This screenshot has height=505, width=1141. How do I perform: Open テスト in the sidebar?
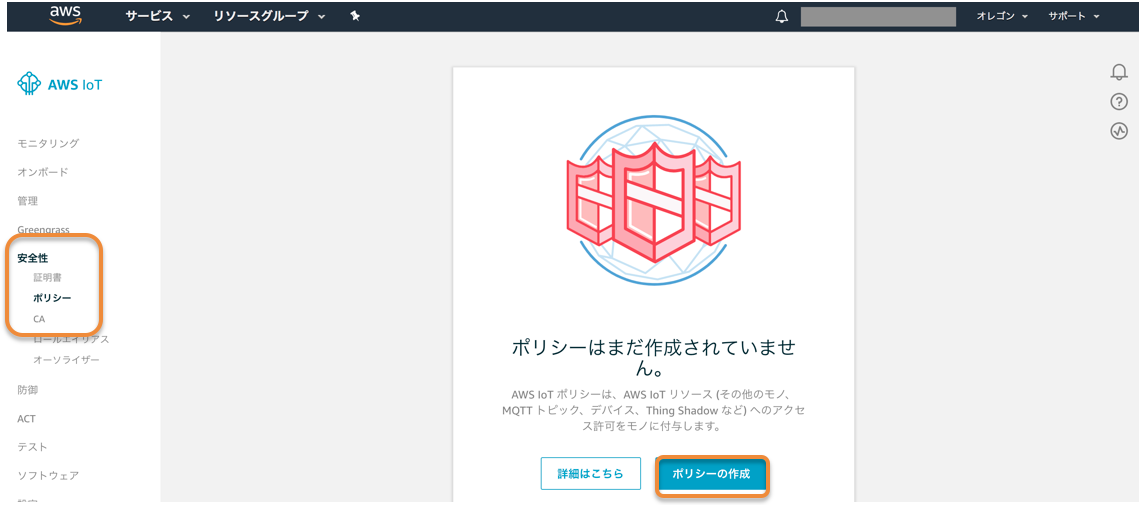point(32,447)
